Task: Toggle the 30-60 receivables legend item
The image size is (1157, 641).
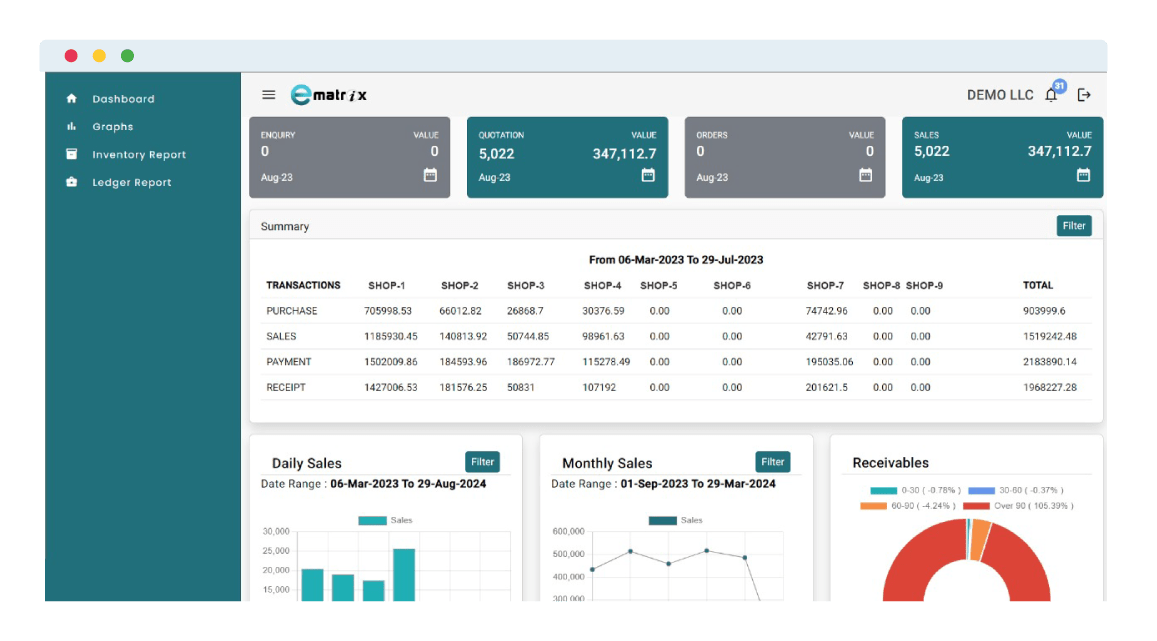Action: [x=1015, y=490]
